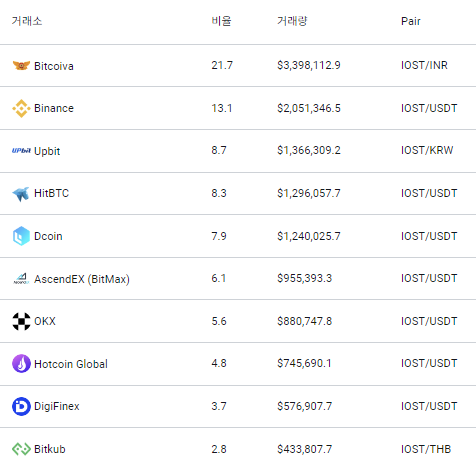The width and height of the screenshot is (476, 466).
Task: Open the Upbit logo icon
Action: [x=21, y=151]
